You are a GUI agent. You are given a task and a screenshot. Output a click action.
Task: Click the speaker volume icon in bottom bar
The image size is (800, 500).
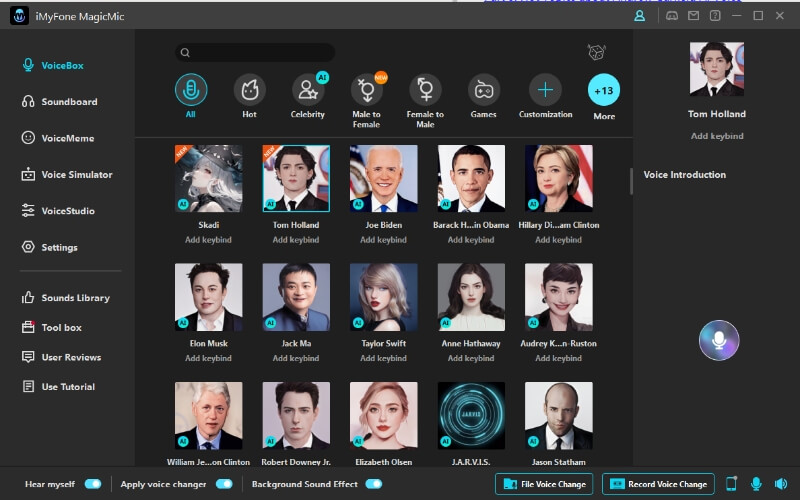[x=781, y=483]
